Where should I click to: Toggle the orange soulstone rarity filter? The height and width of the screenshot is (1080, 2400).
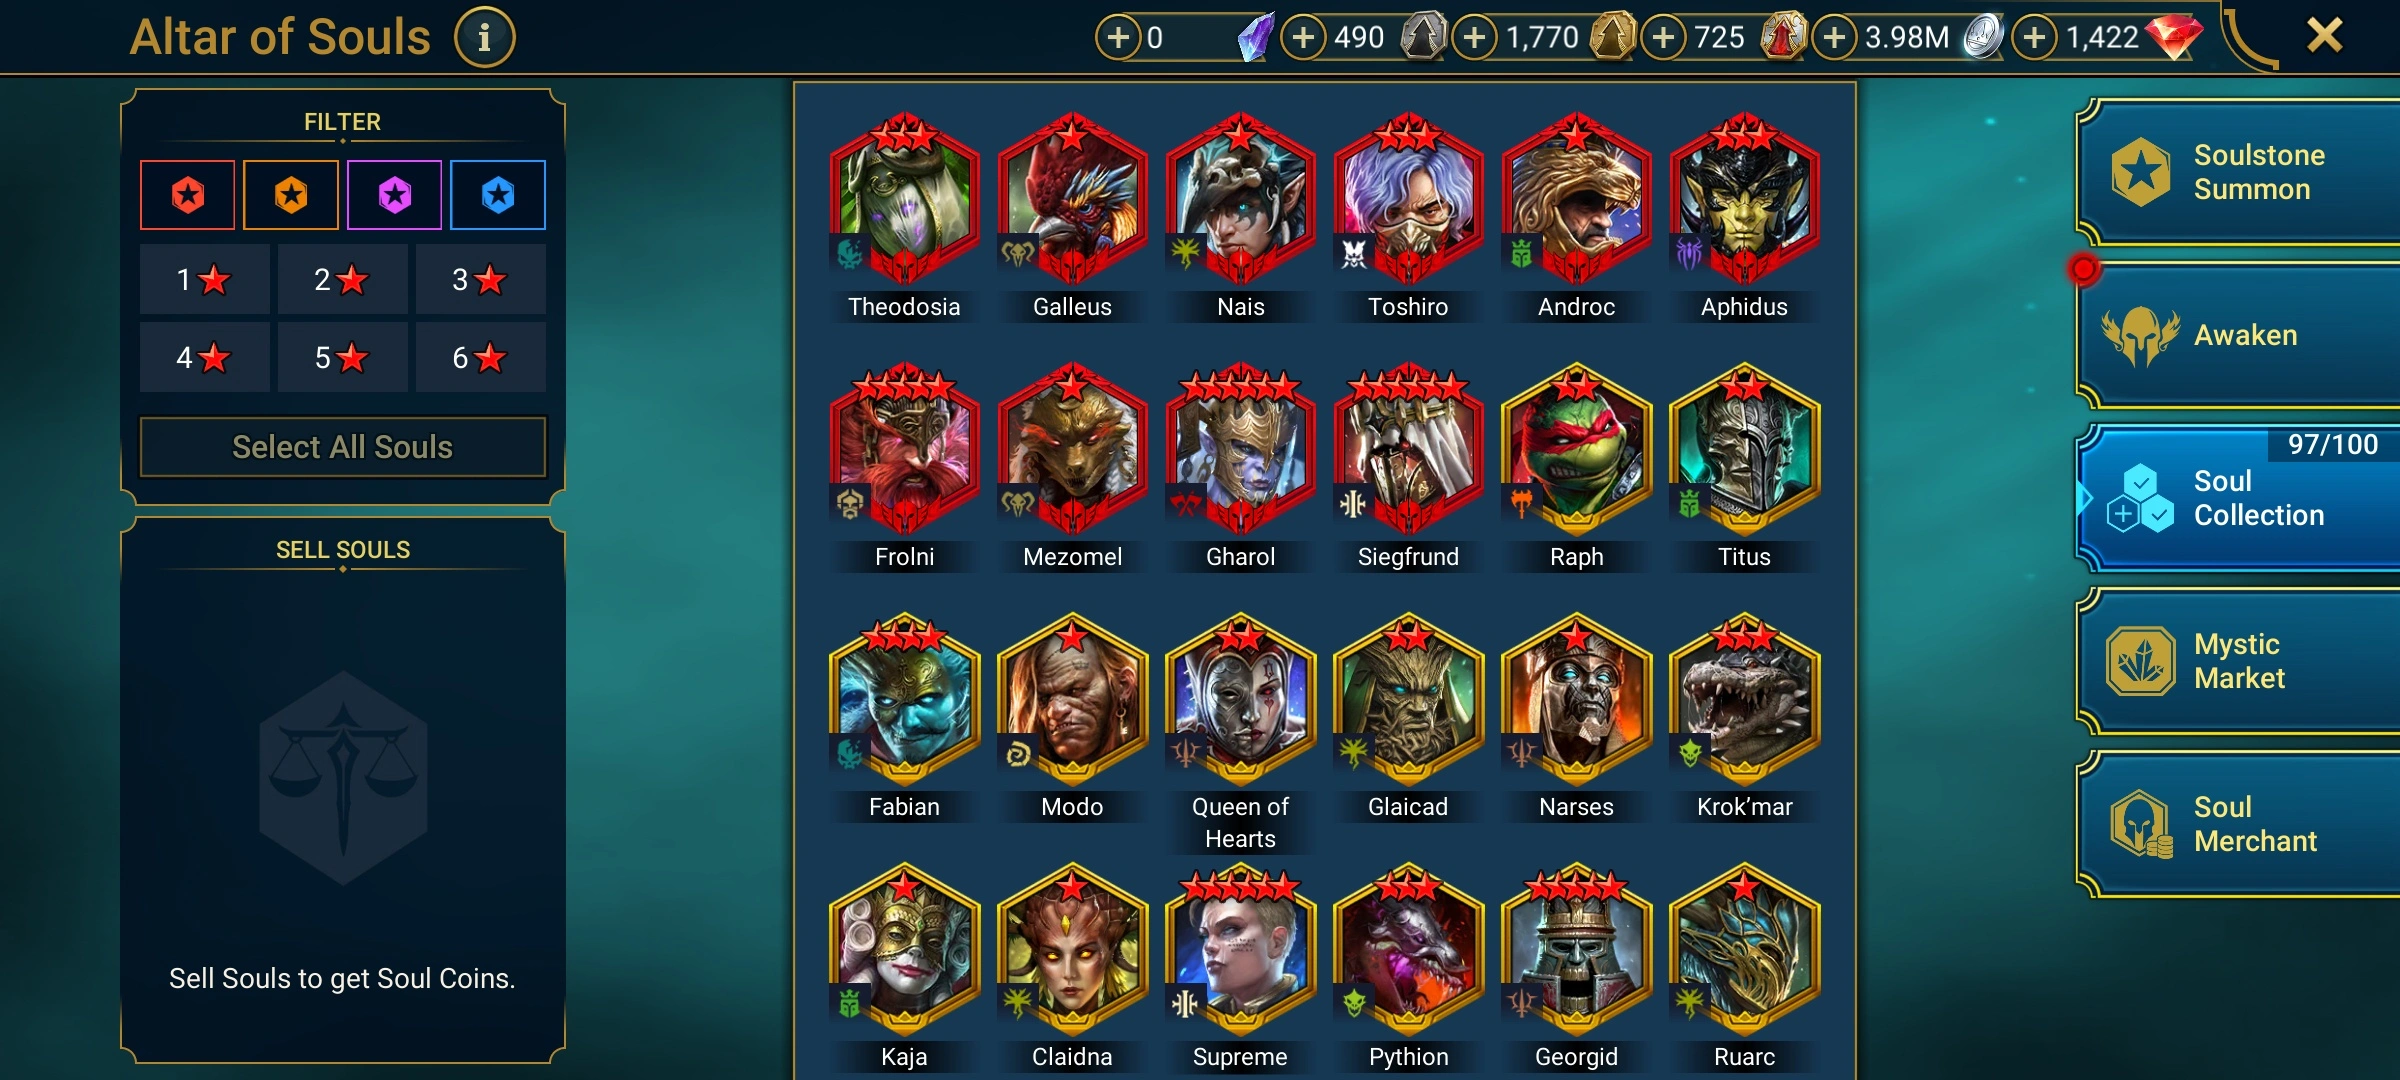click(x=291, y=195)
